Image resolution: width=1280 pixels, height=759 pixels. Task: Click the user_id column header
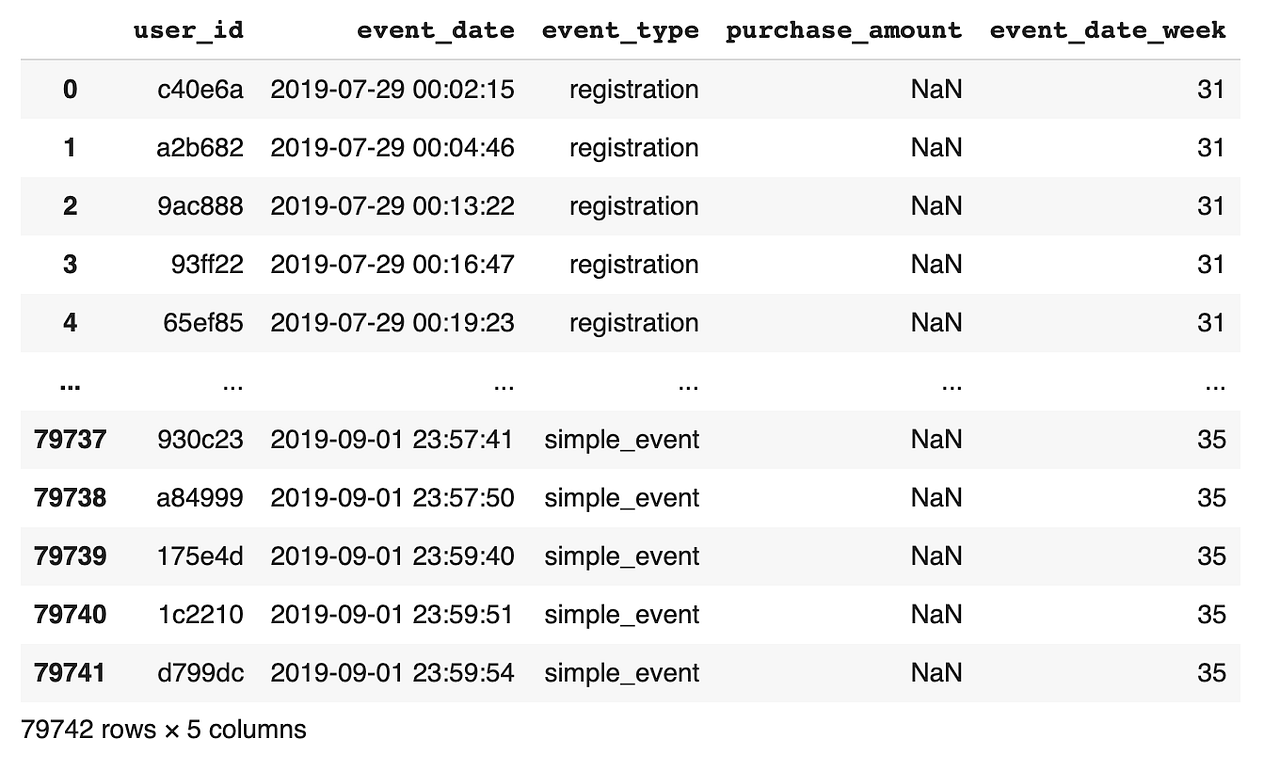188,30
